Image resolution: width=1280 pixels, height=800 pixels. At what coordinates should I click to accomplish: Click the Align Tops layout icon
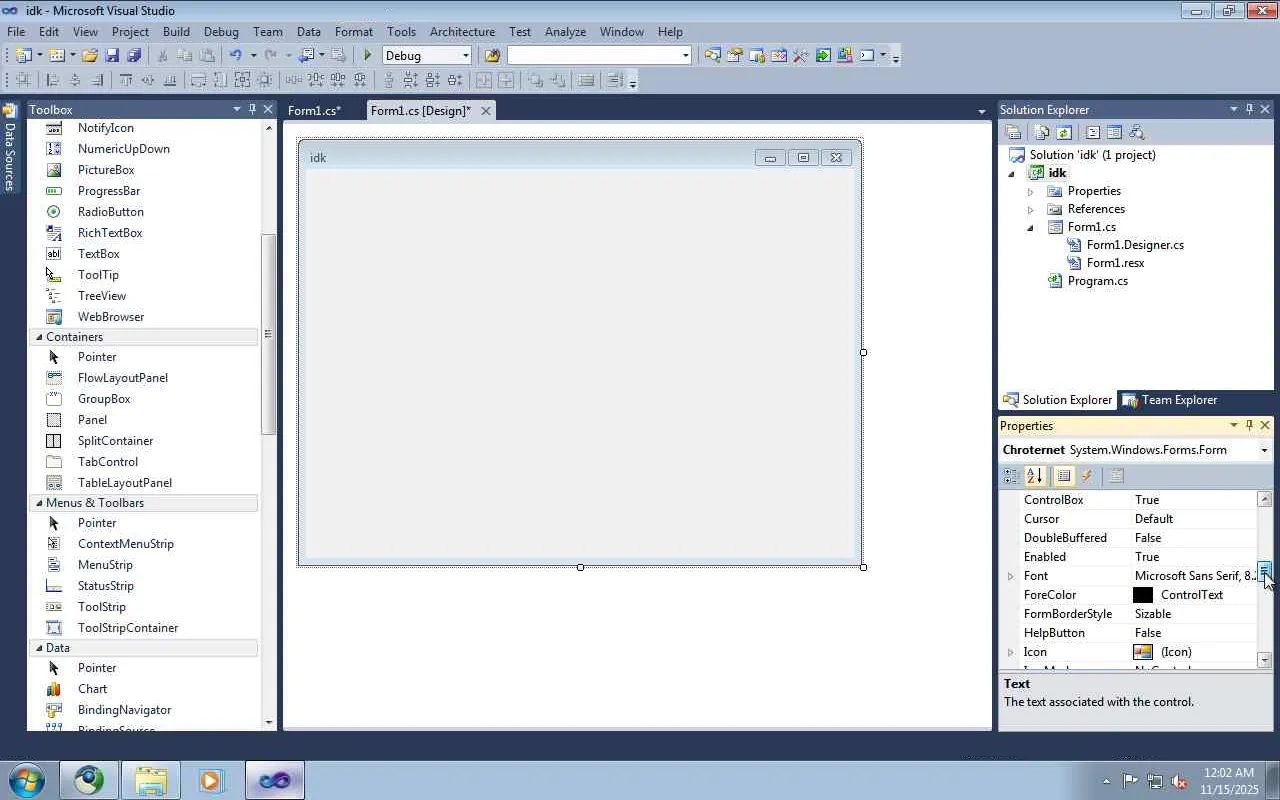pyautogui.click(x=126, y=81)
